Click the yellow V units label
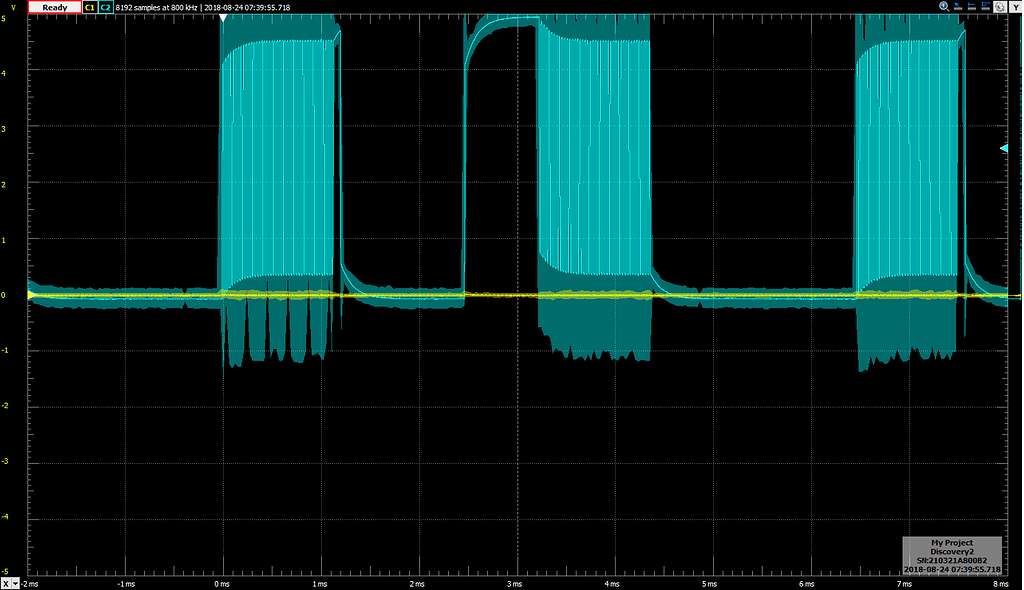This screenshot has width=1024, height=590. pyautogui.click(x=11, y=5)
